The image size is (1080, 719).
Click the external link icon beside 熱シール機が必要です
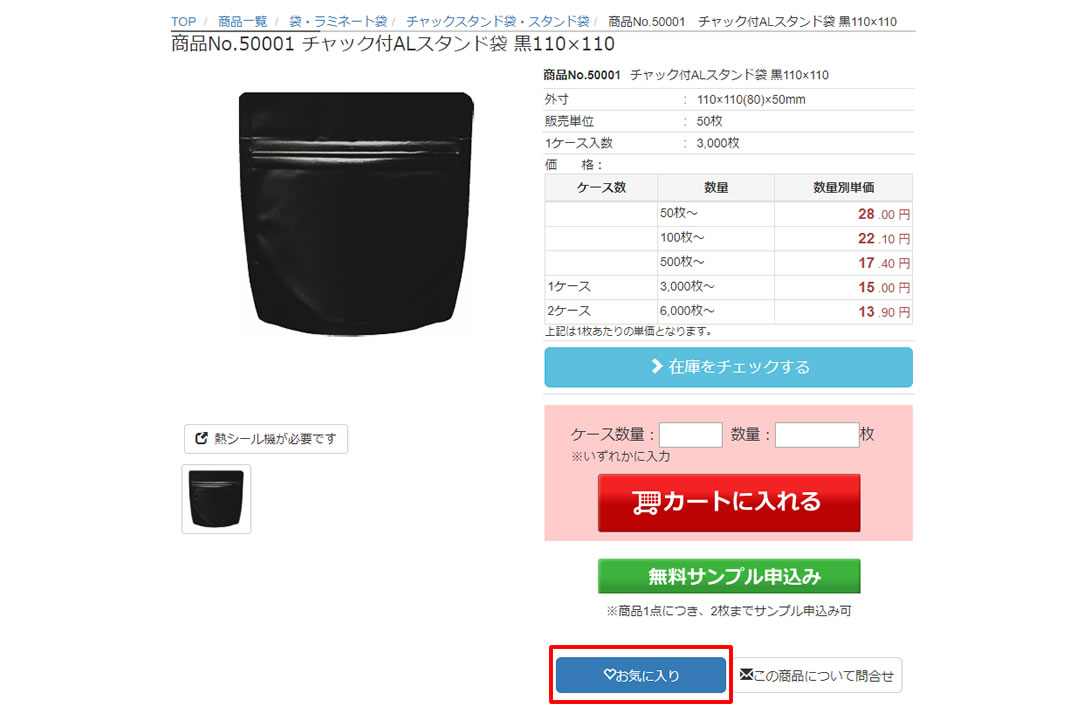tap(201, 438)
